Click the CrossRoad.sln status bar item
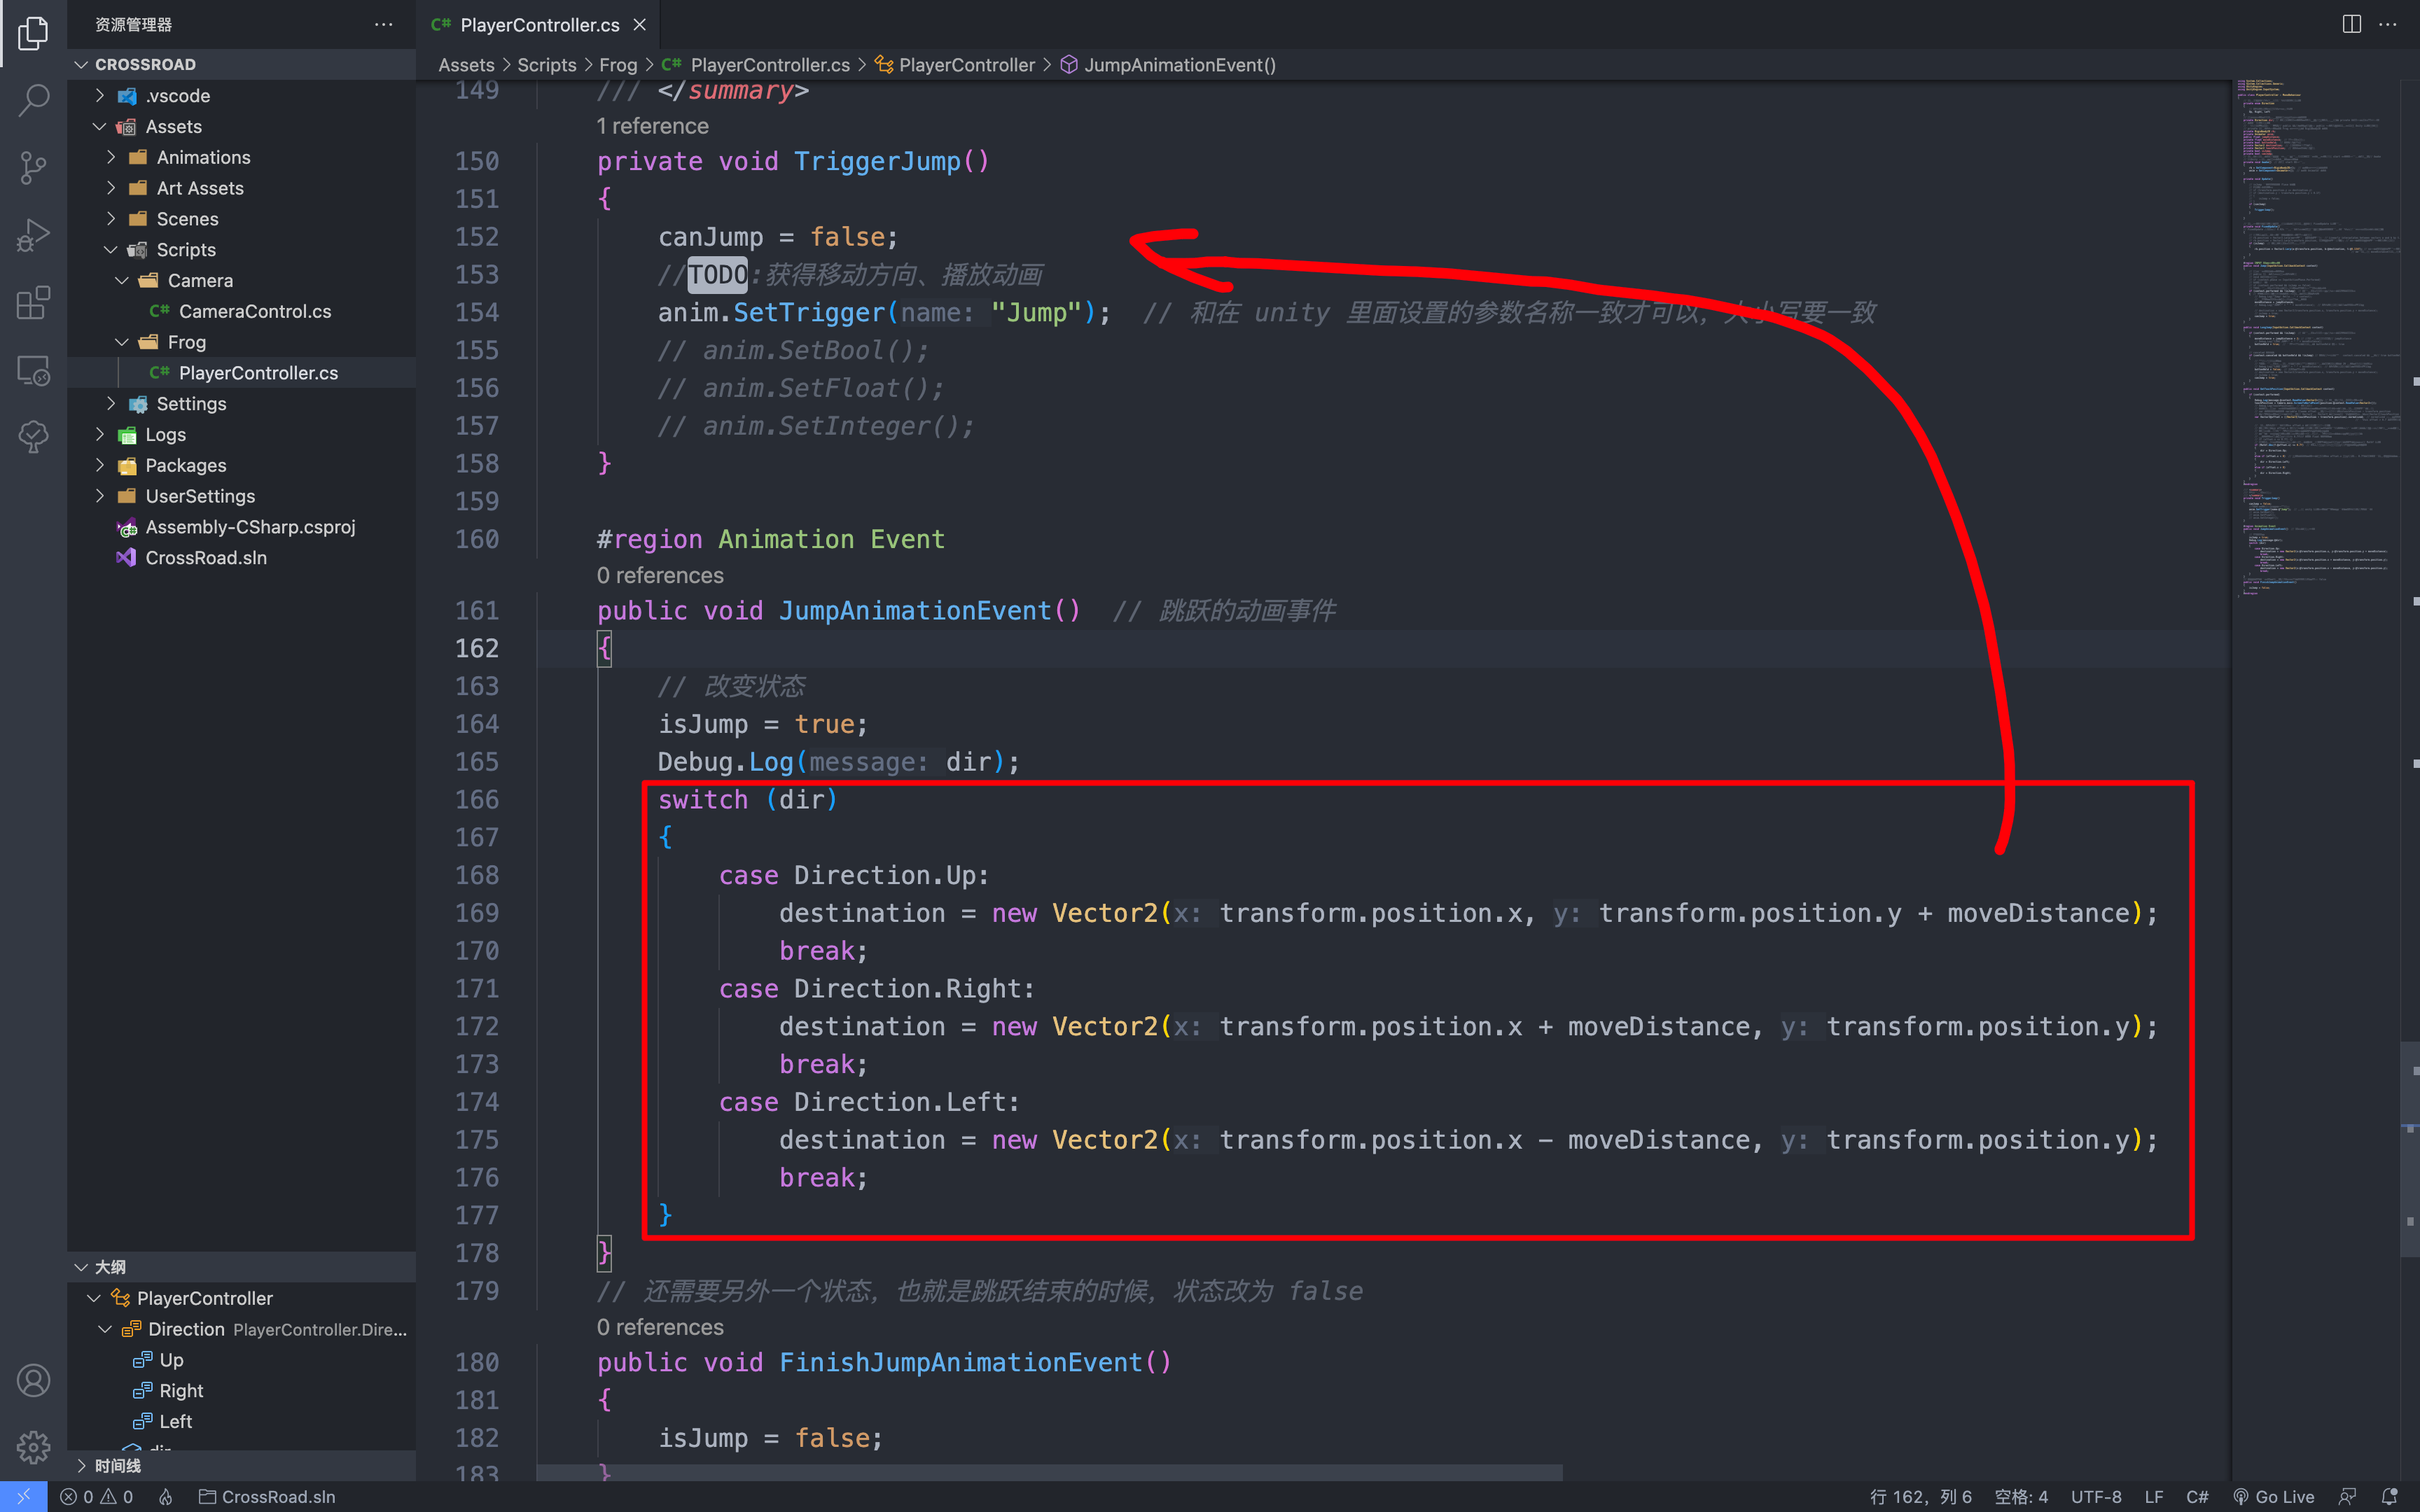The width and height of the screenshot is (2420, 1512). (267, 1497)
